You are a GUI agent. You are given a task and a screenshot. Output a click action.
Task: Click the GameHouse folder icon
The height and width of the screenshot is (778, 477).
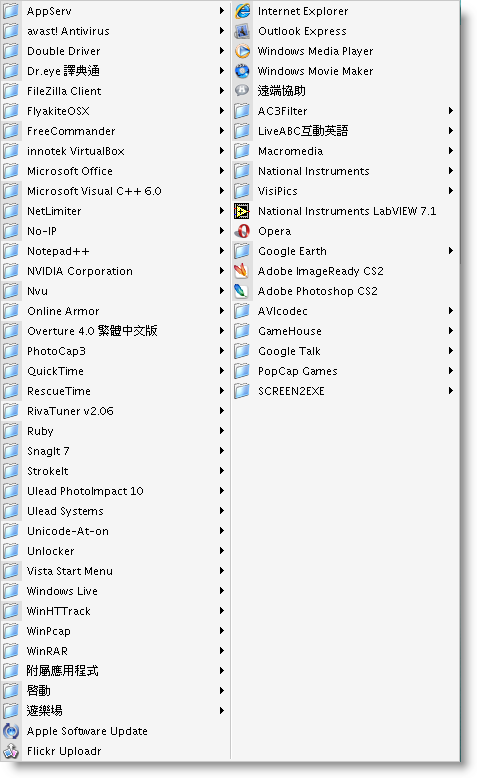tap(242, 331)
